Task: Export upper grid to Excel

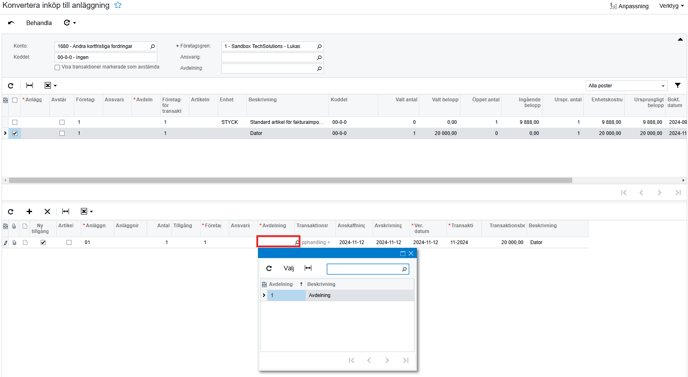Action: 50,86
